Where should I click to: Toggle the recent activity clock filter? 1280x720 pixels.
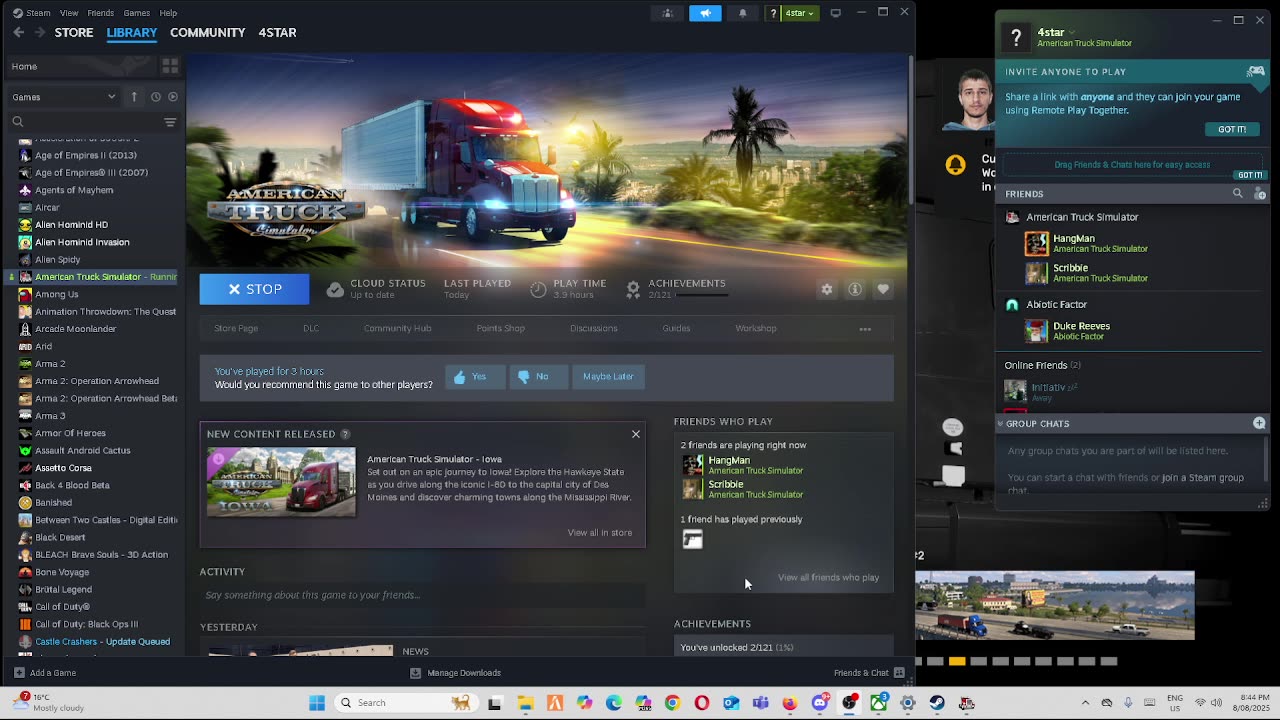click(x=155, y=97)
